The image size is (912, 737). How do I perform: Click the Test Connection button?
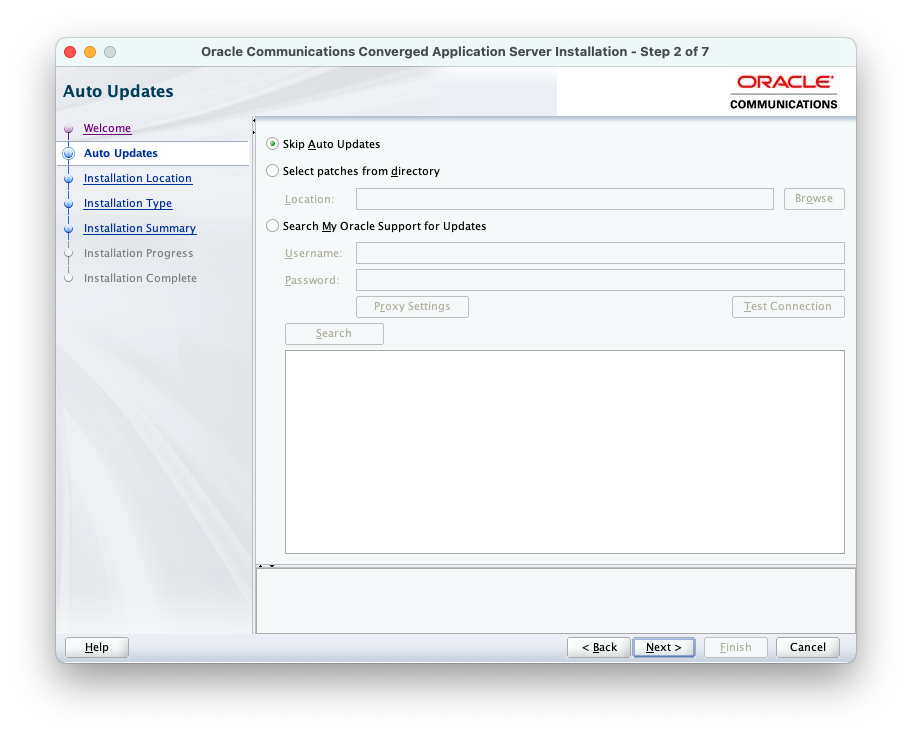788,307
